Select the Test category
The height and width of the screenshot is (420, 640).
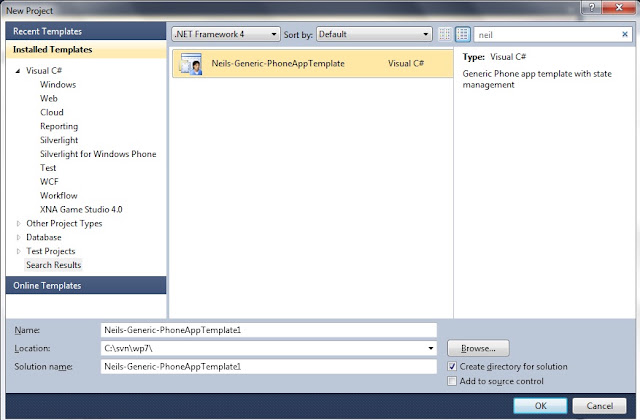[x=48, y=168]
